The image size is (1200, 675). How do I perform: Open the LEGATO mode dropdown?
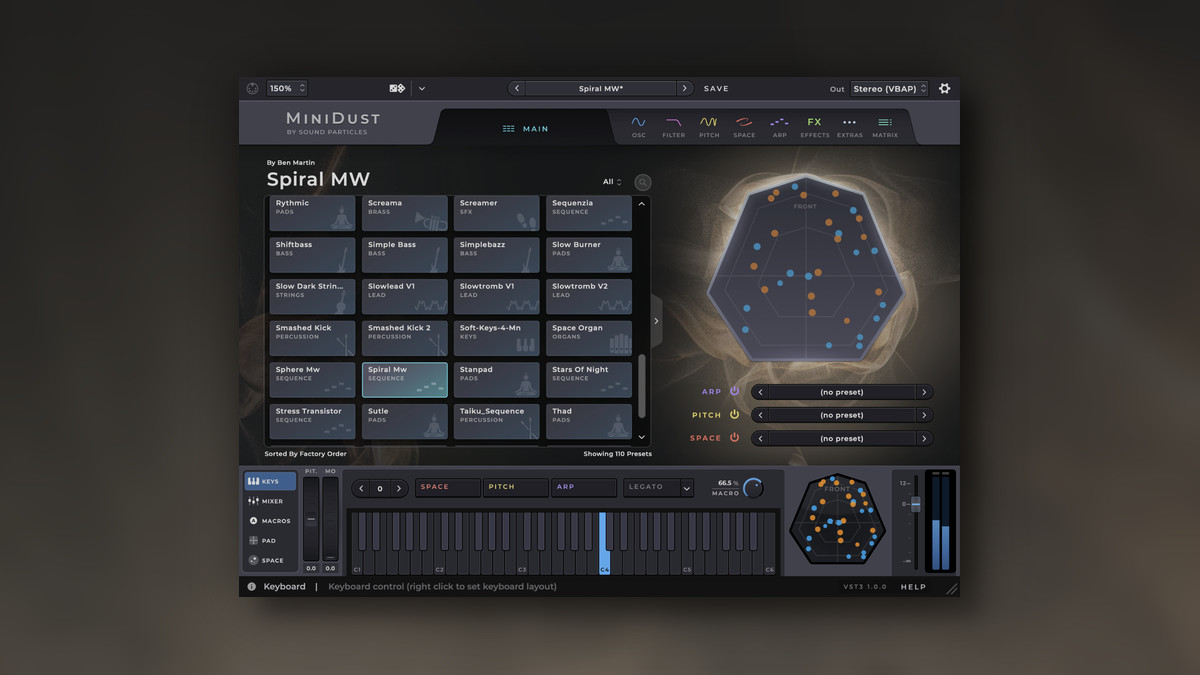coord(658,487)
